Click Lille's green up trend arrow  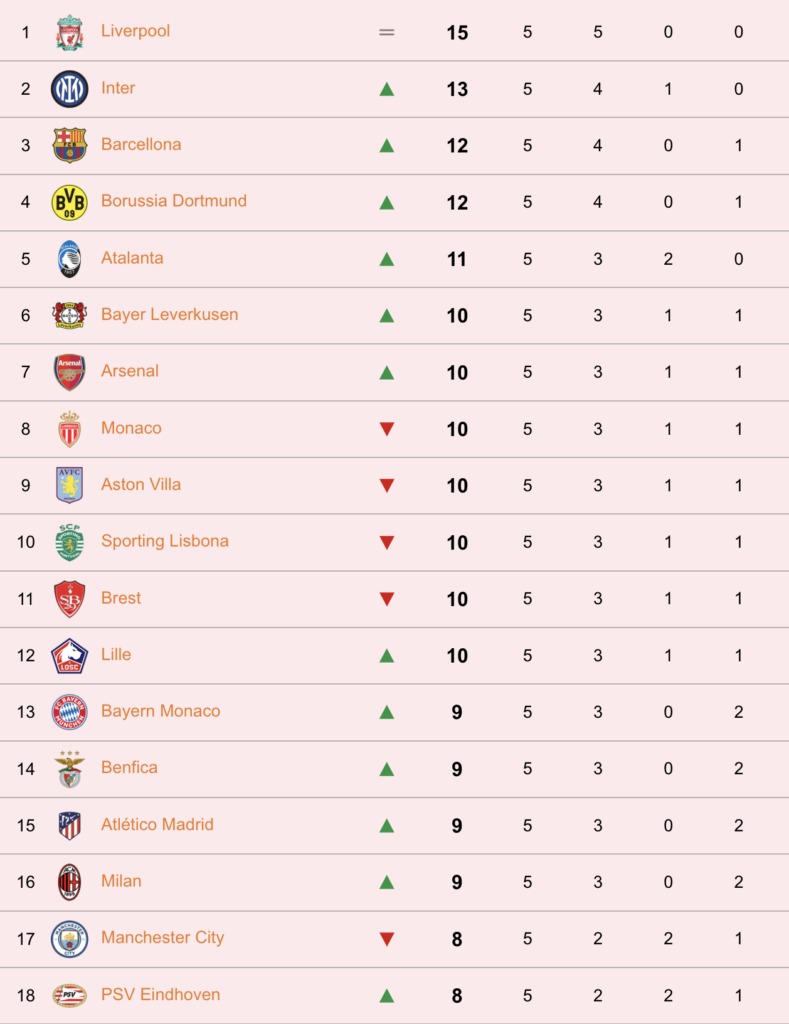tap(387, 656)
